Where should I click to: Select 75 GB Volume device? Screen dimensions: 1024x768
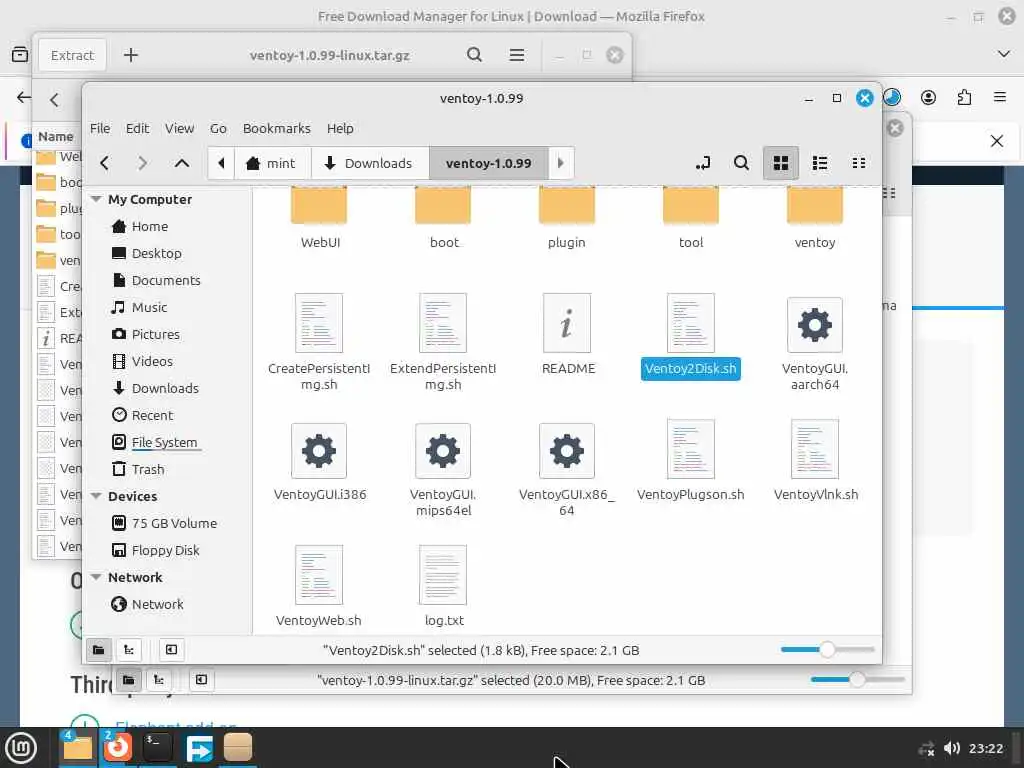pos(174,523)
